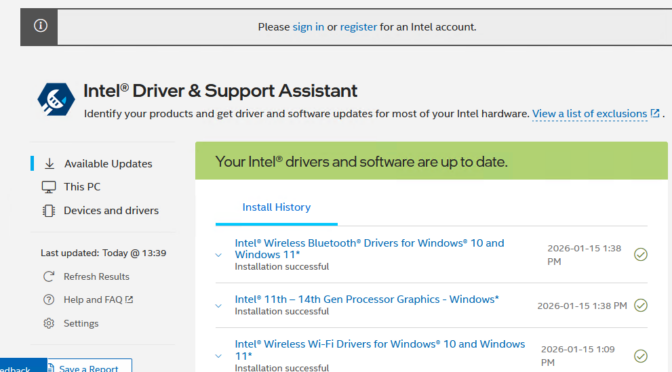Open Settings in the sidebar
672x372 pixels.
(x=81, y=324)
